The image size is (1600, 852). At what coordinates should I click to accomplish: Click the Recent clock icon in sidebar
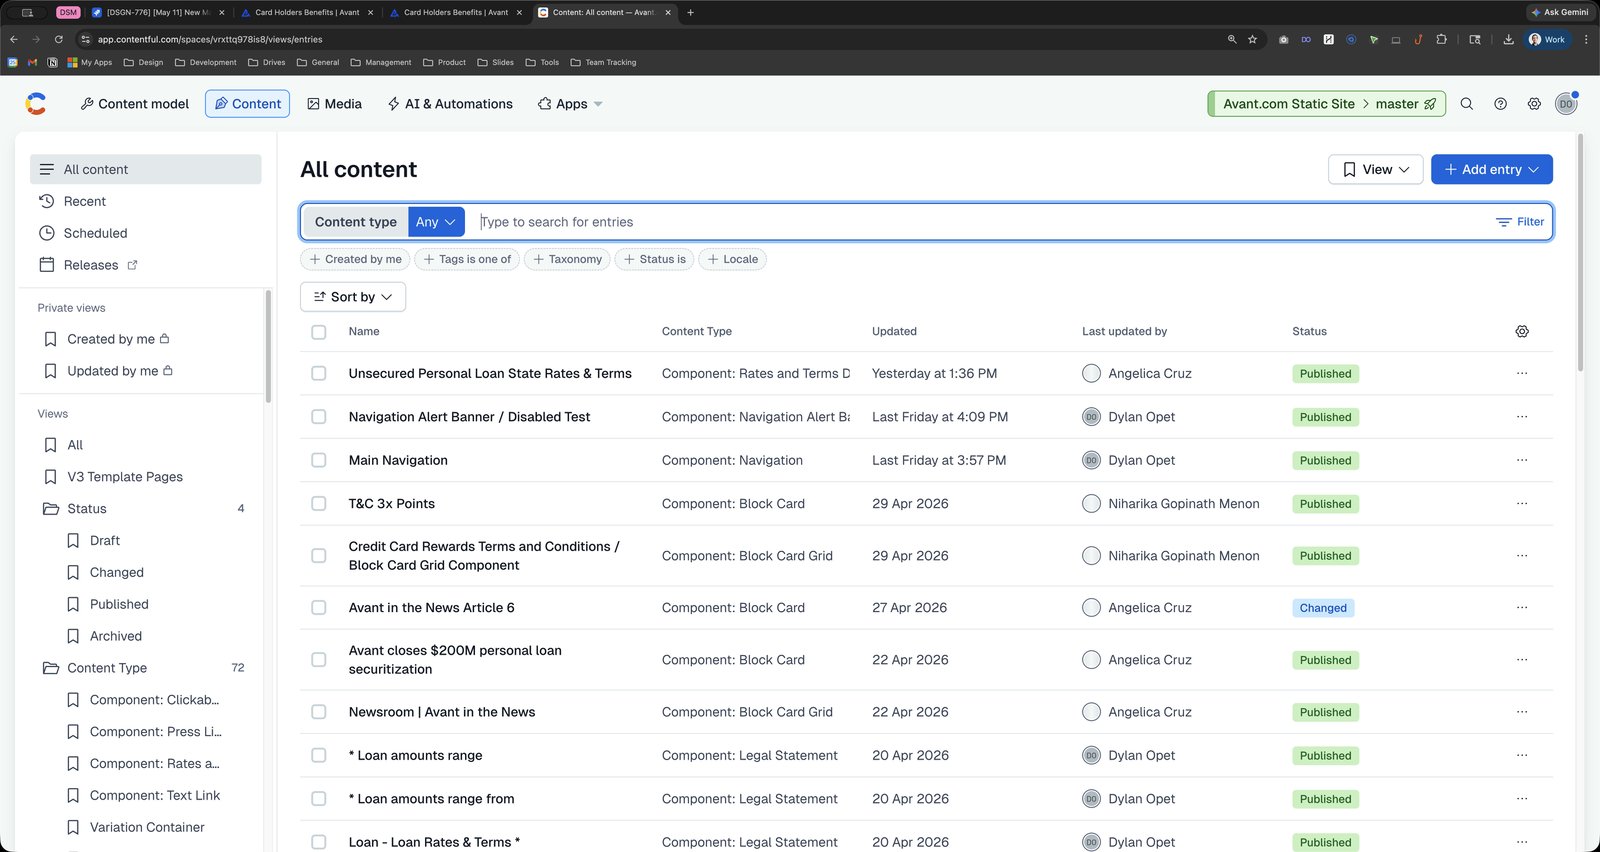pyautogui.click(x=46, y=201)
